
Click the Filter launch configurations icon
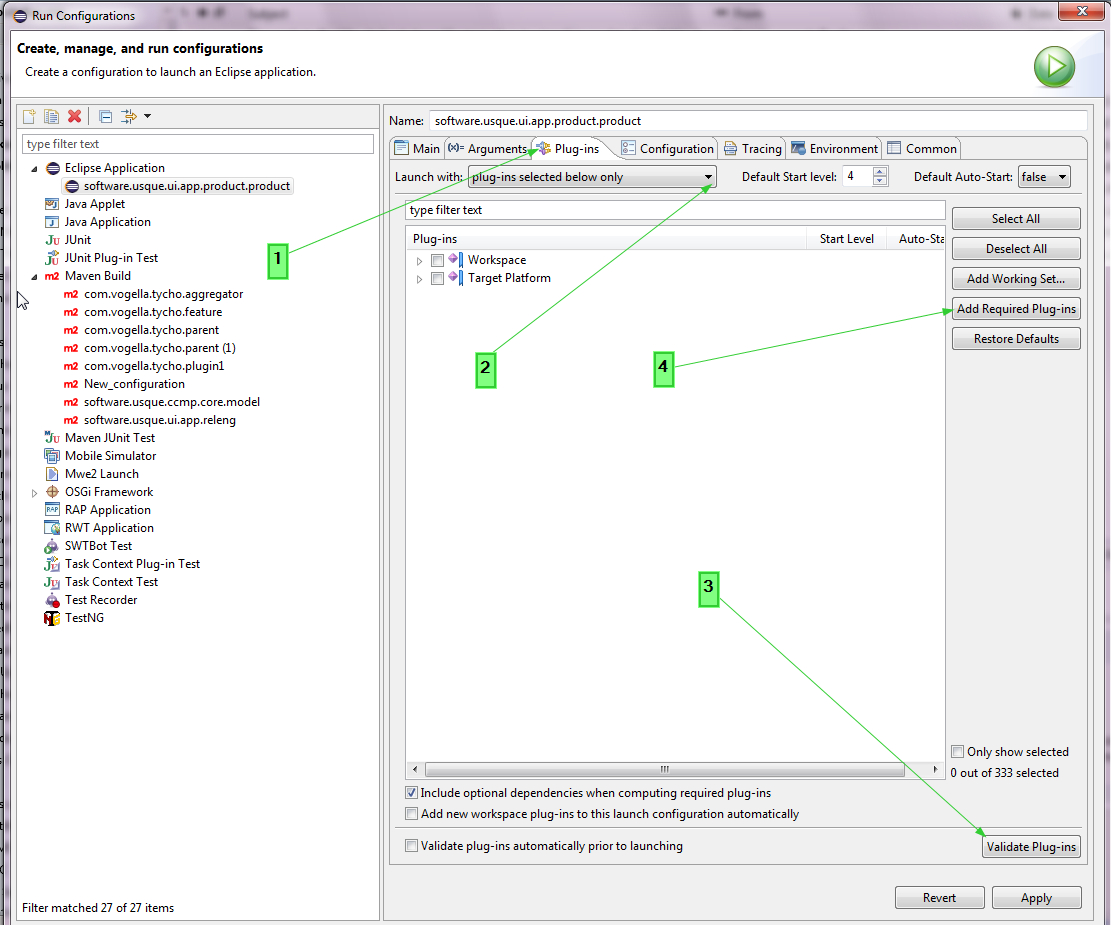click(128, 116)
